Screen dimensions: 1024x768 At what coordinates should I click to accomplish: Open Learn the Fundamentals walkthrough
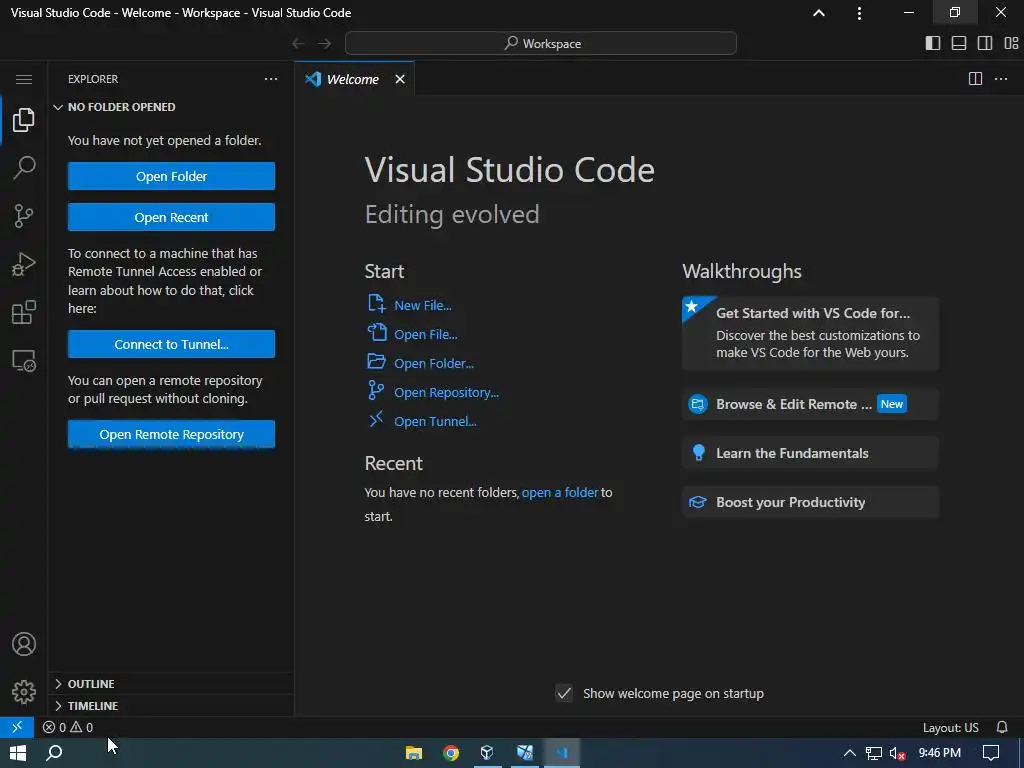click(810, 453)
